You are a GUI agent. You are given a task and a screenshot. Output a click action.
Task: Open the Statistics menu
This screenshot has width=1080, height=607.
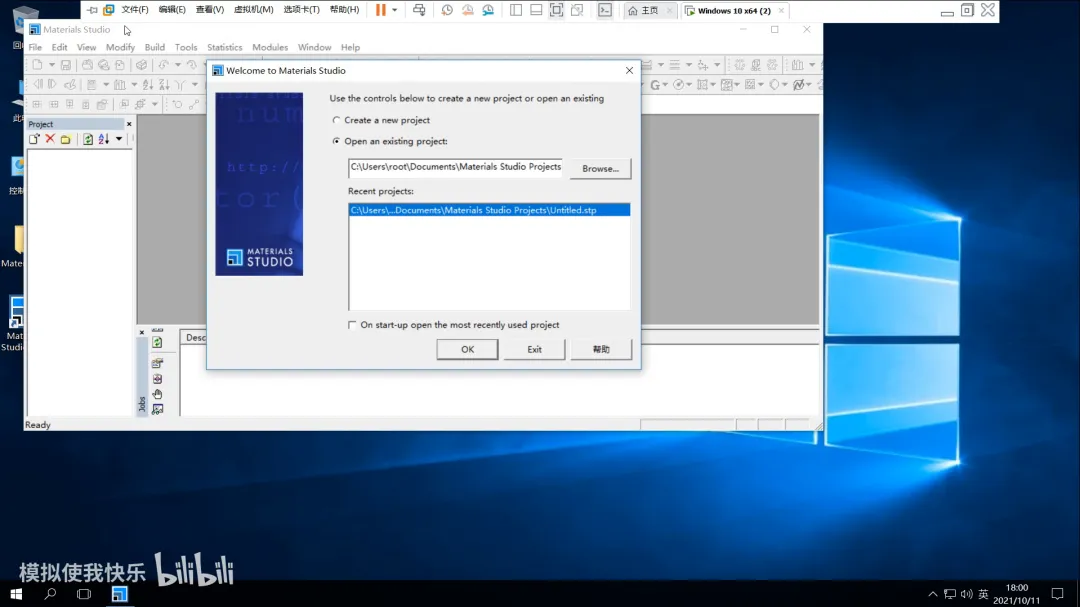[x=225, y=48]
